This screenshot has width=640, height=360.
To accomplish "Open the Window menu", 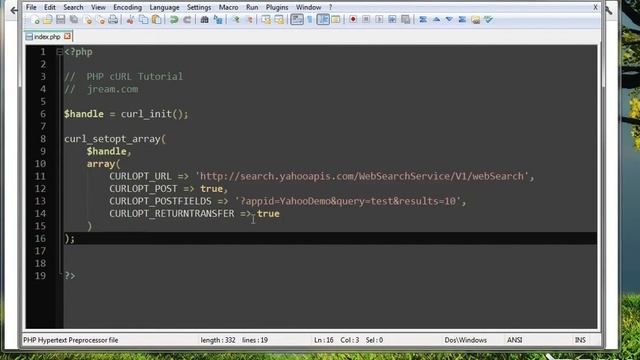I will (308, 7).
